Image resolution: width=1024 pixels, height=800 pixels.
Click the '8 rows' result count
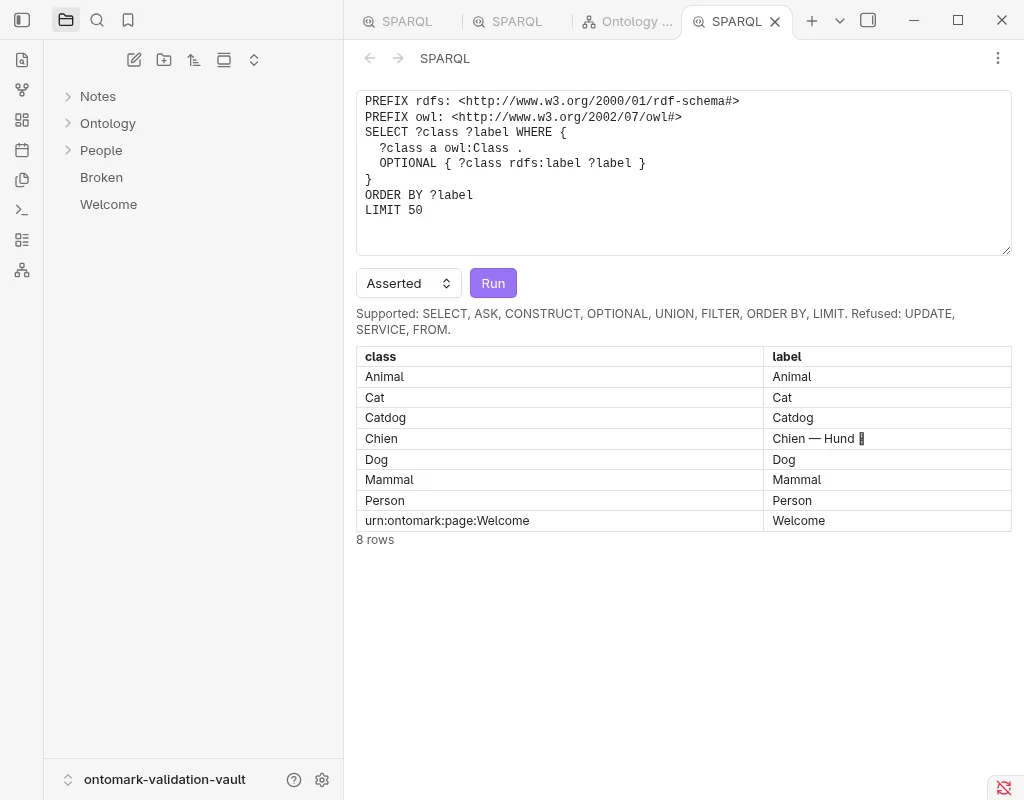(x=375, y=540)
